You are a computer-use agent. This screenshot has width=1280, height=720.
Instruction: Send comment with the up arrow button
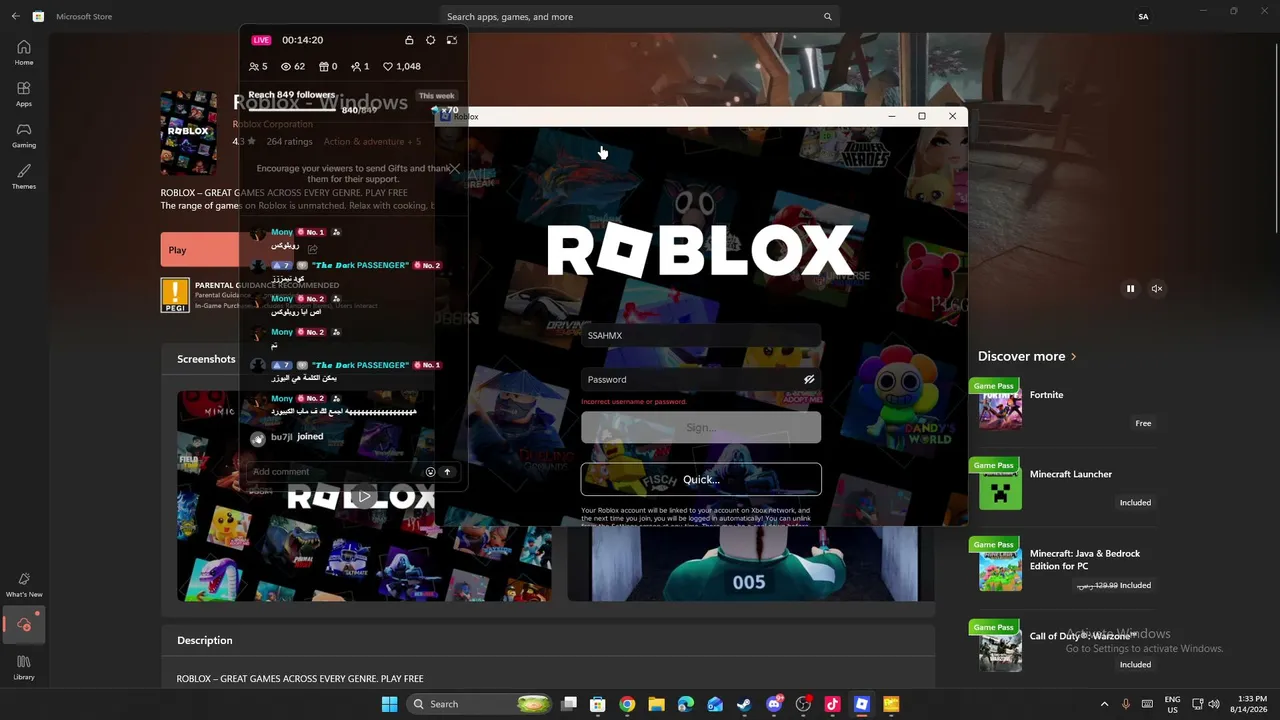447,472
